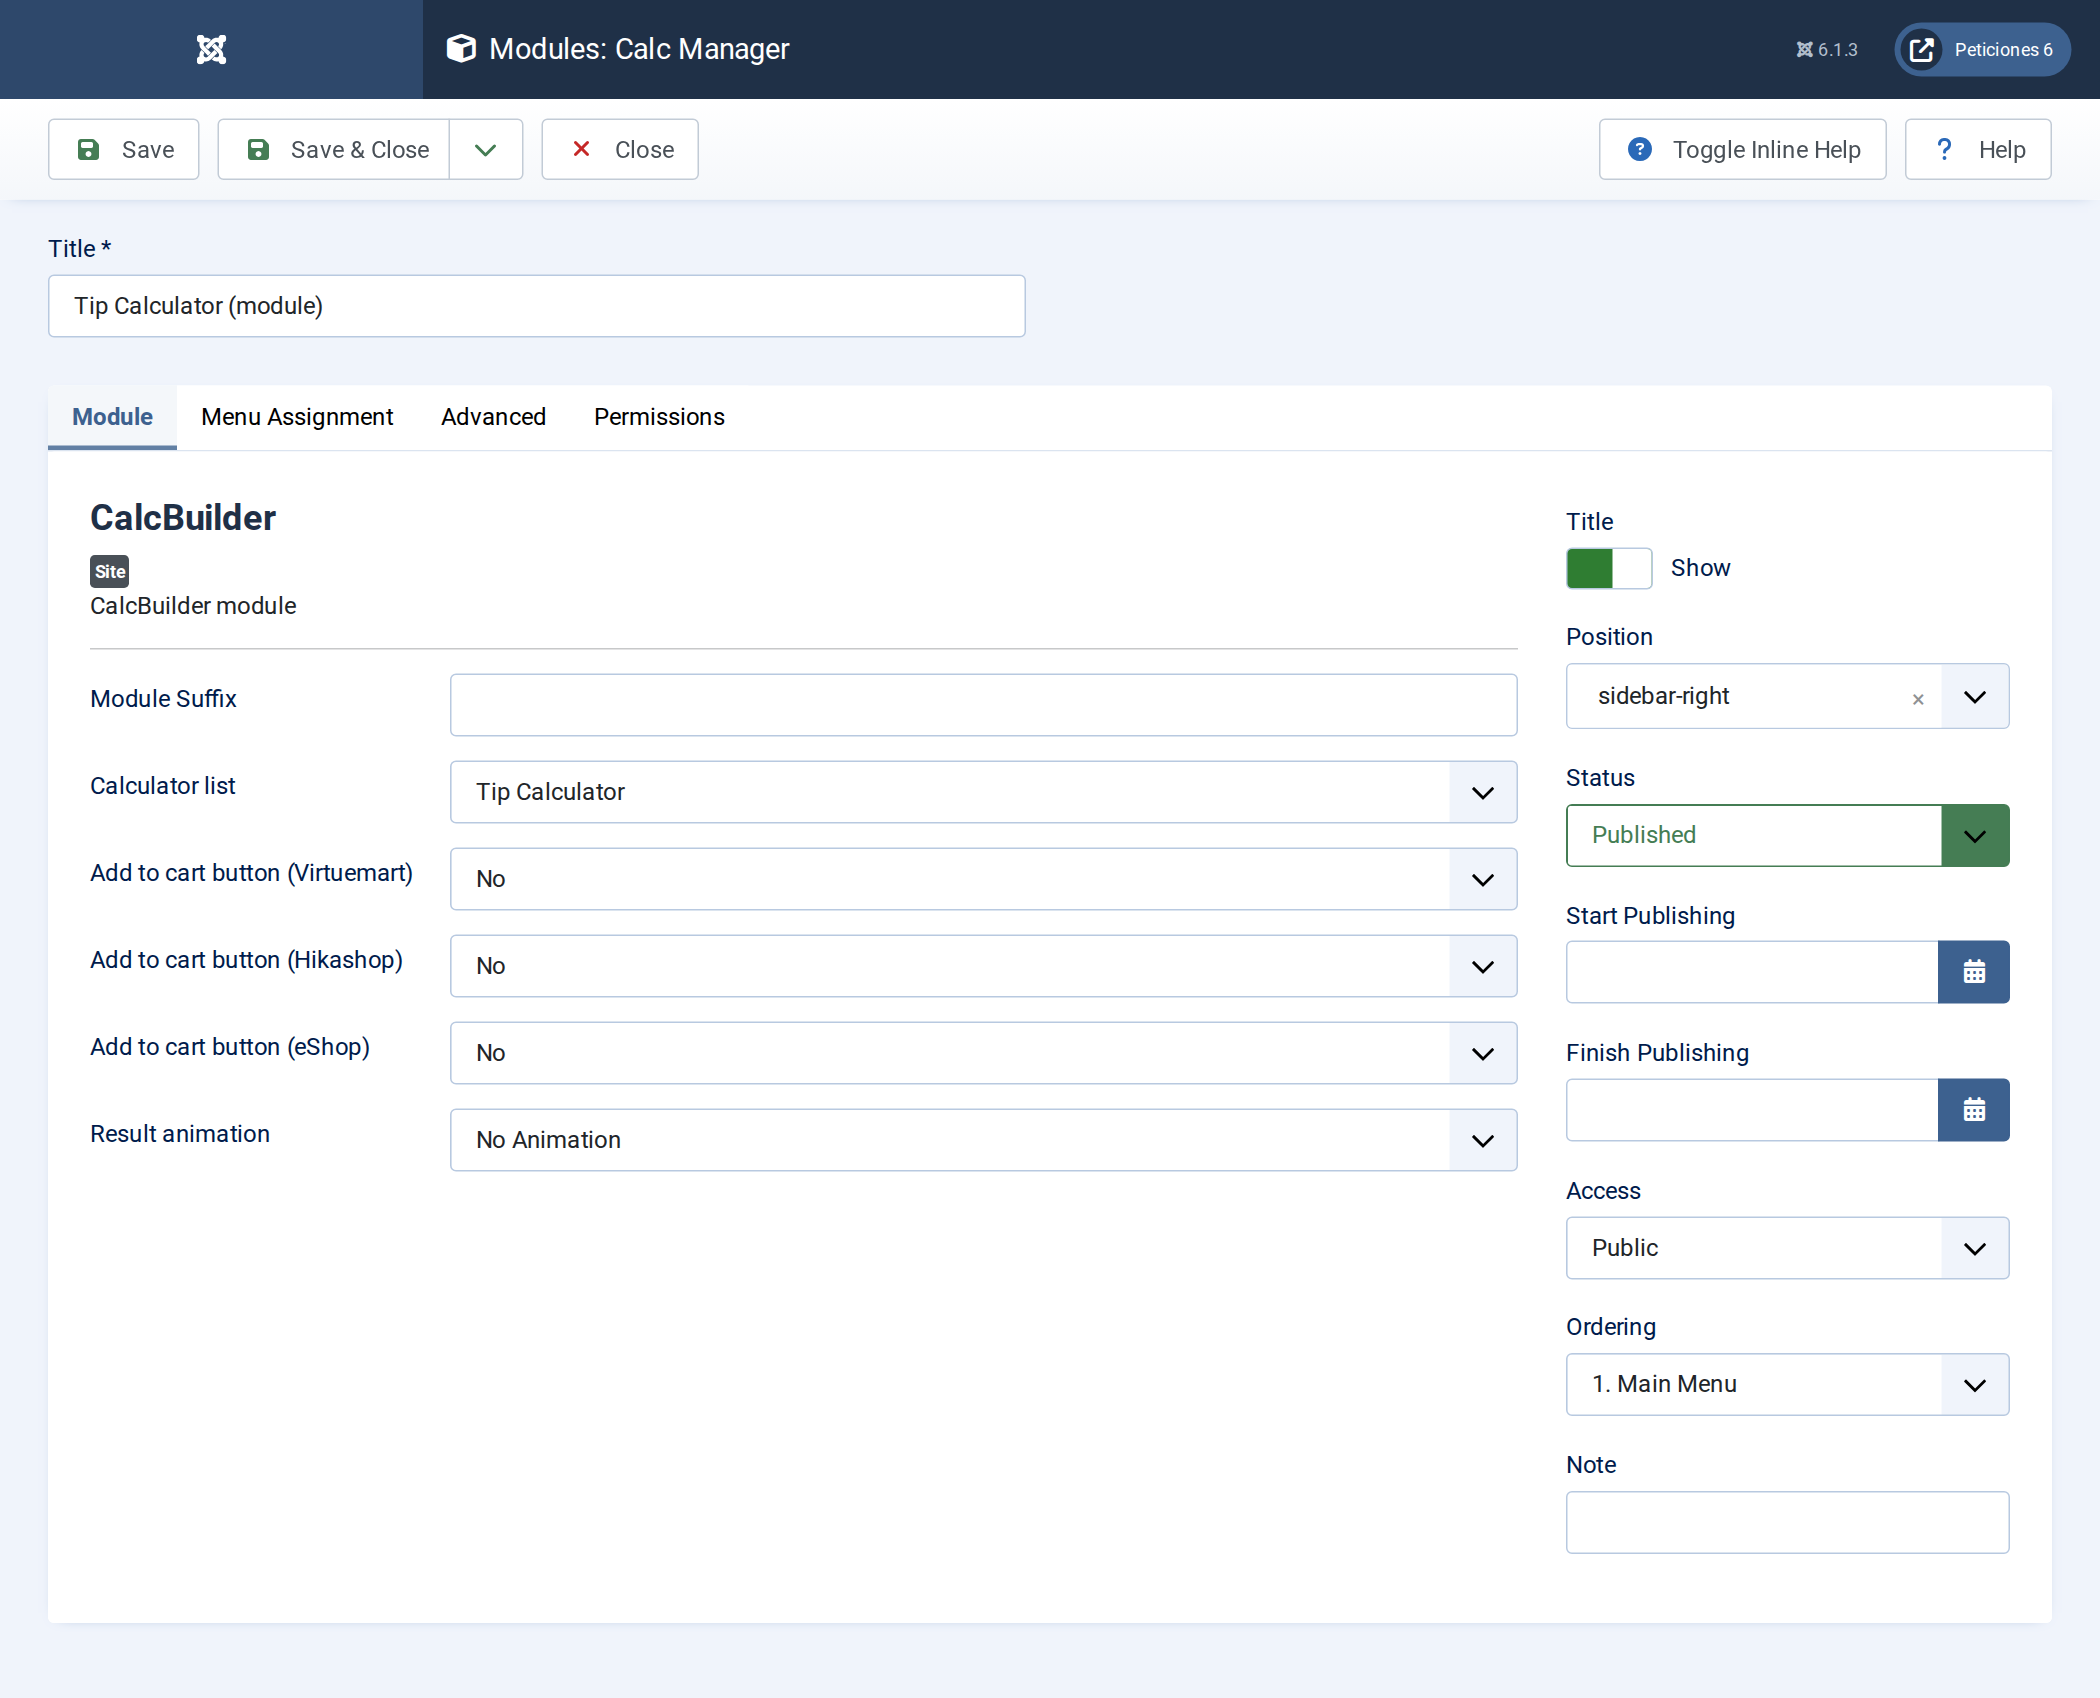Open Peticiones 6 site preview link
Image resolution: width=2100 pixels, height=1698 pixels.
(1982, 50)
